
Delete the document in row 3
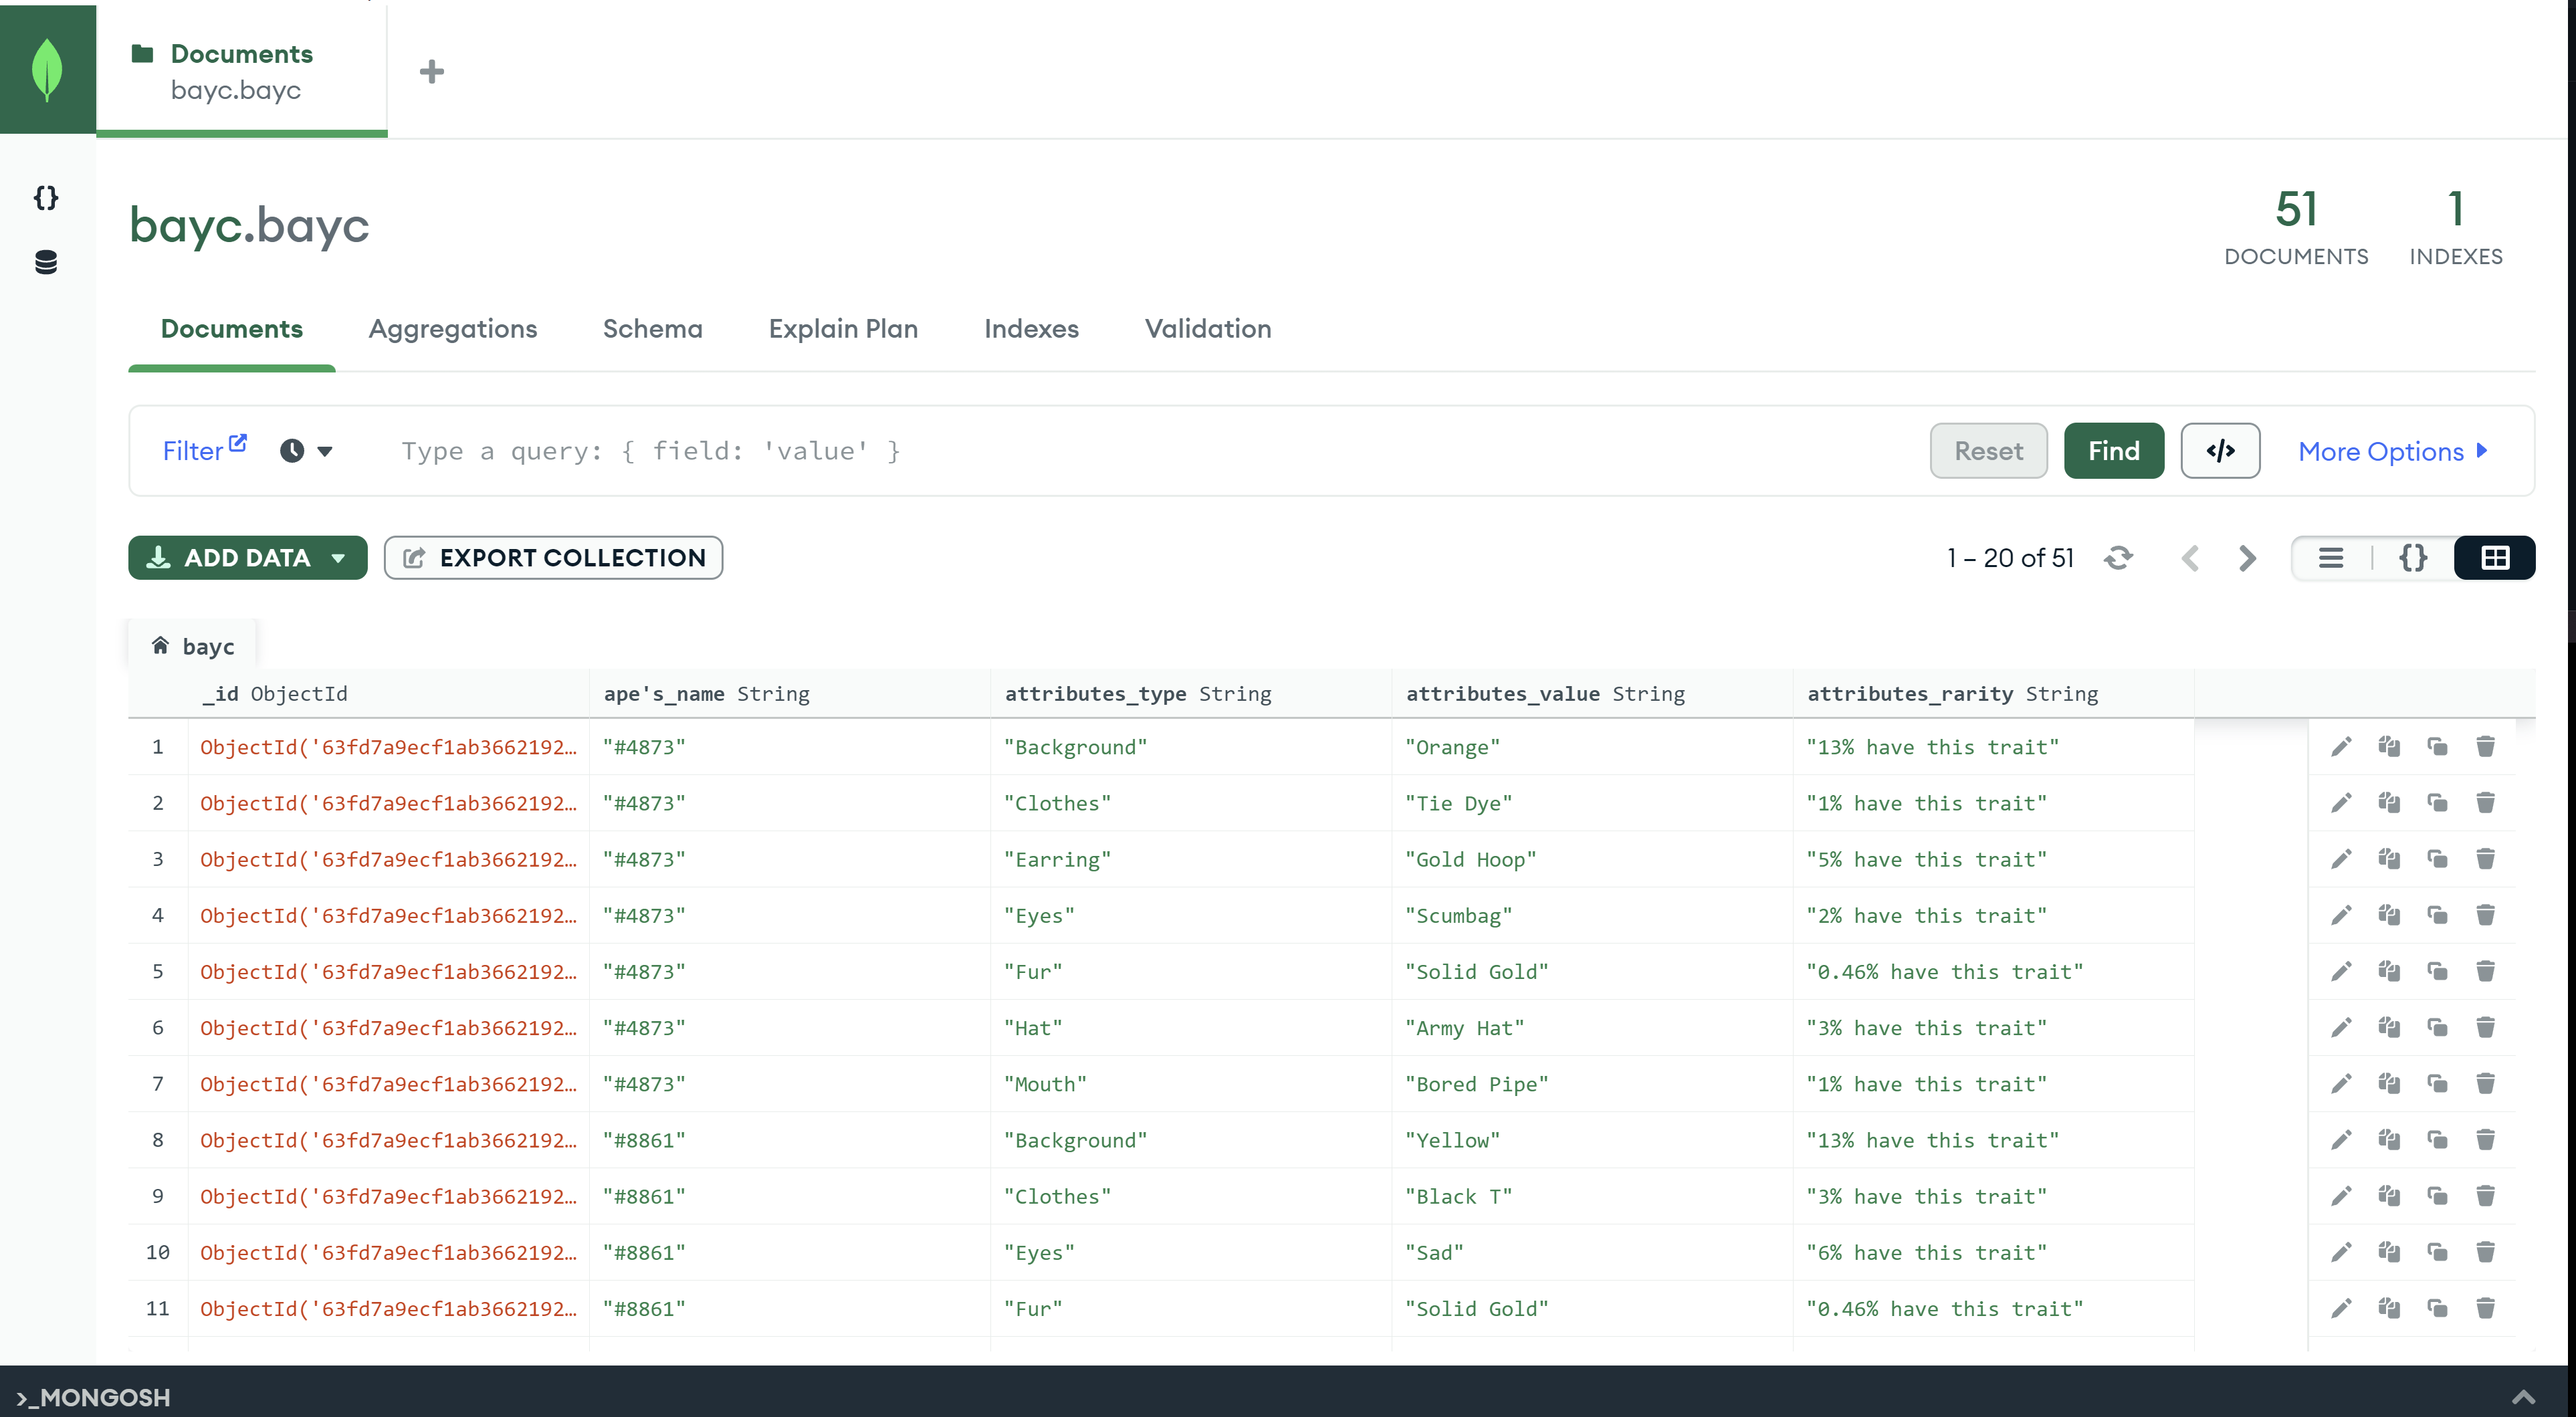tap(2487, 859)
